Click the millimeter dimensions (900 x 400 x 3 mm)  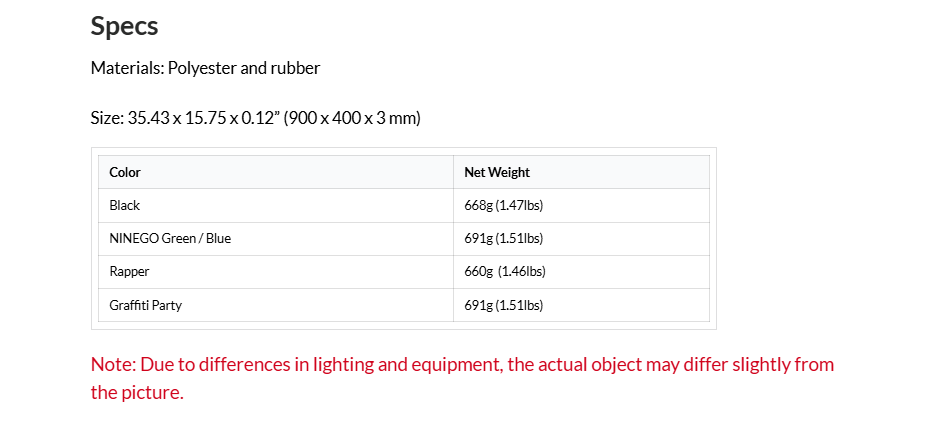coord(352,118)
